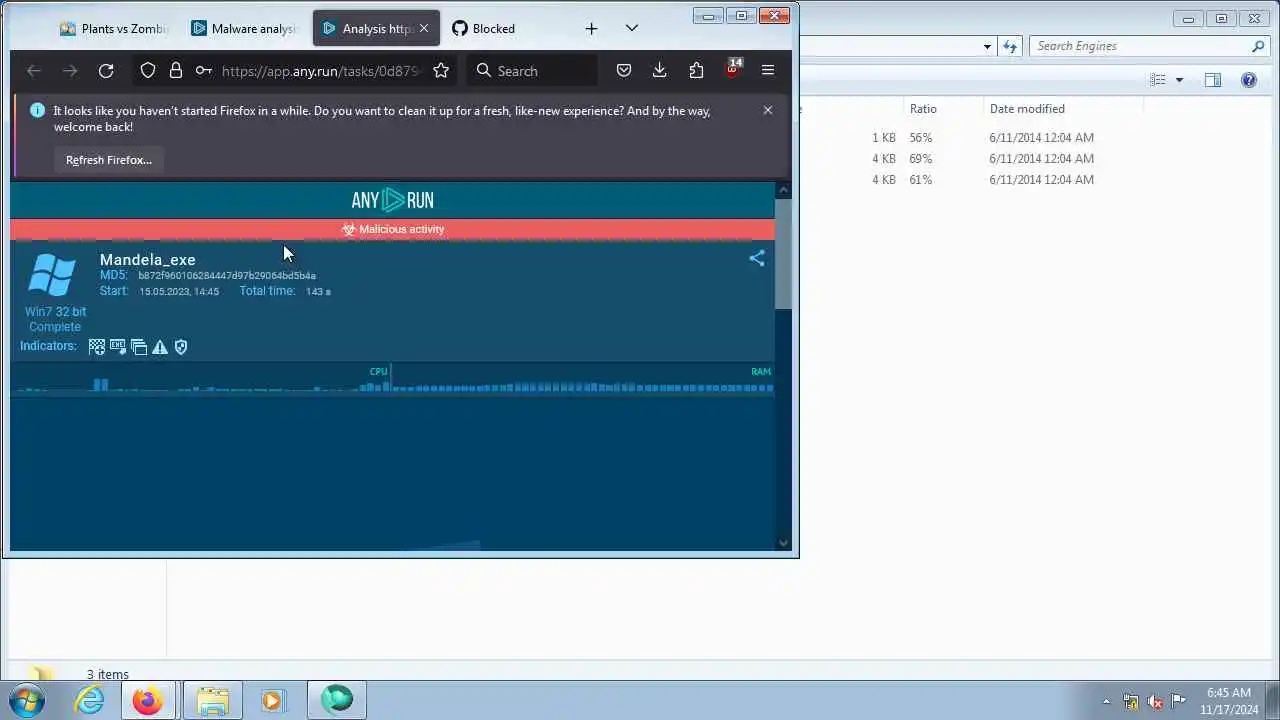Open the saved-password key icon
Image resolution: width=1280 pixels, height=720 pixels.
tap(203, 71)
